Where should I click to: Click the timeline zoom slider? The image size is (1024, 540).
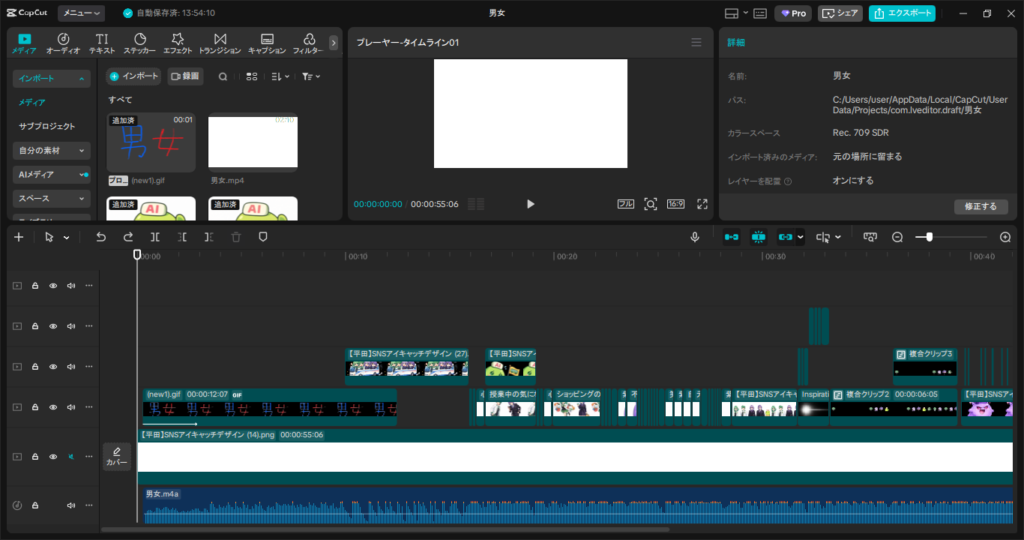tap(930, 237)
